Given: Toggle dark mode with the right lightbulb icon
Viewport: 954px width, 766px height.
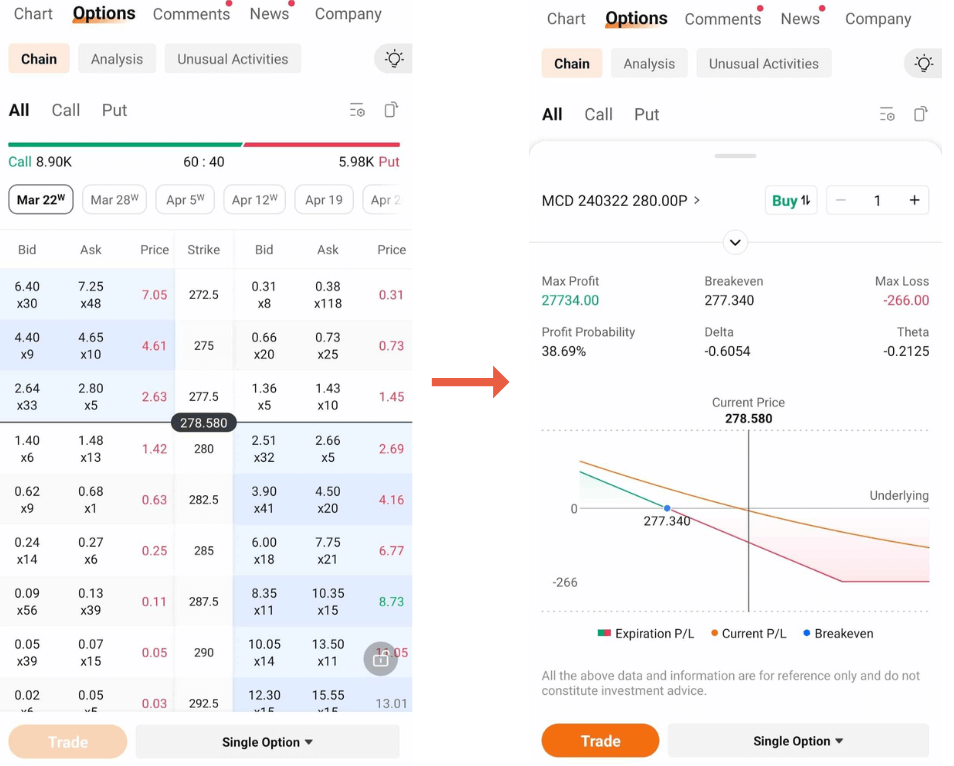Looking at the screenshot, I should [923, 63].
